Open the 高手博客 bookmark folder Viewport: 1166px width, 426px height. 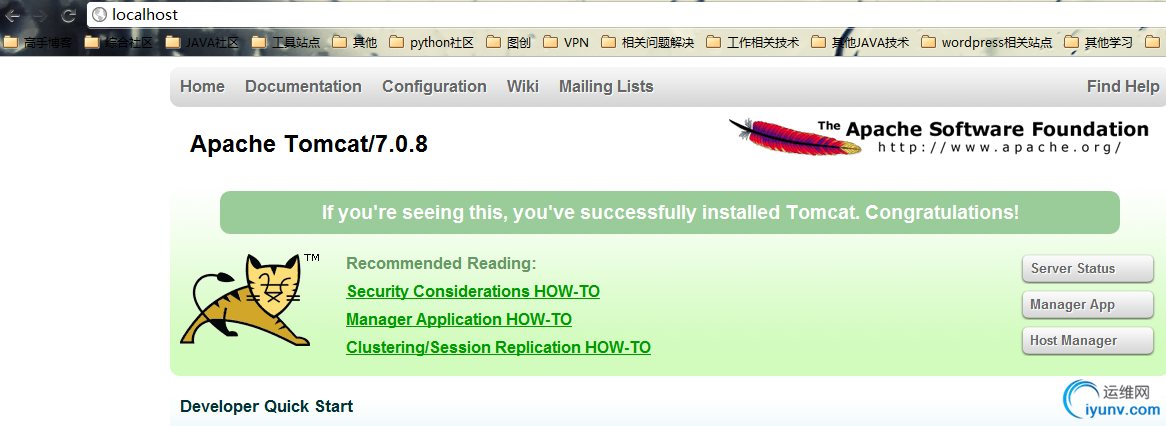[x=37, y=42]
